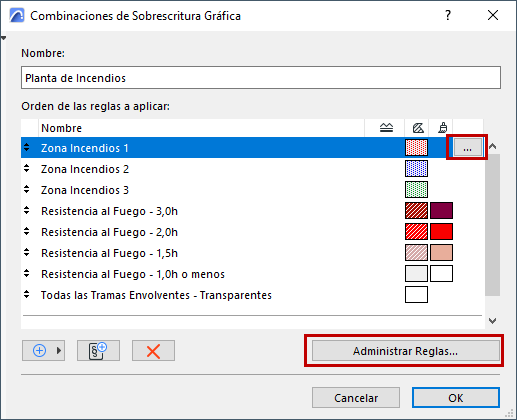The height and width of the screenshot is (420, 517).
Task: Click hatched fill swatch of Resistencia 3,0h
Action: point(416,211)
